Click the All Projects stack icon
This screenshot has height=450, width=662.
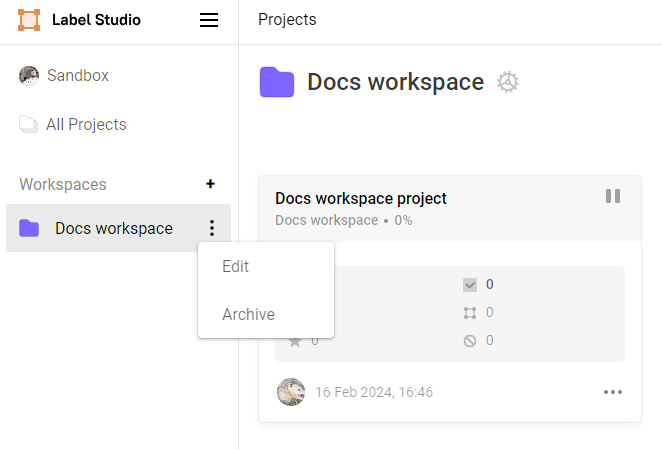point(29,125)
